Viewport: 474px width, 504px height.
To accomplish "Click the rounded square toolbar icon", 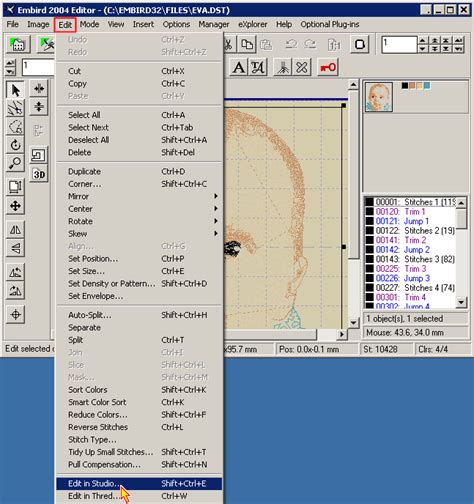I will [x=360, y=44].
